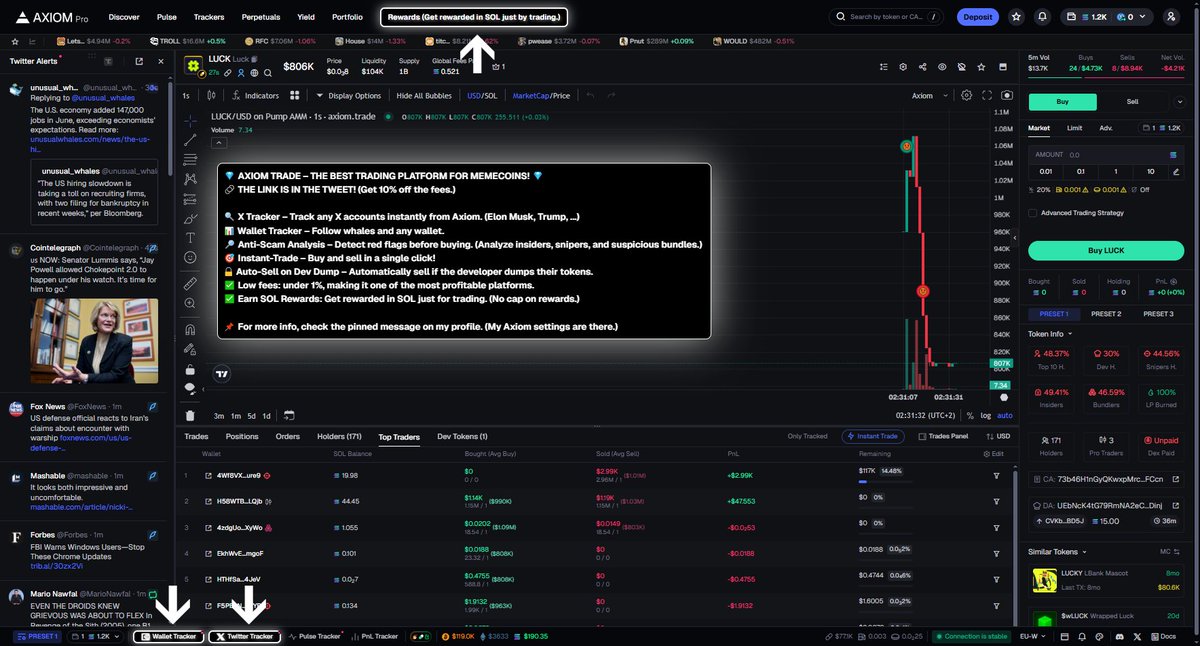The height and width of the screenshot is (646, 1200).
Task: Click the Hide All Bubbles button
Action: tap(424, 96)
